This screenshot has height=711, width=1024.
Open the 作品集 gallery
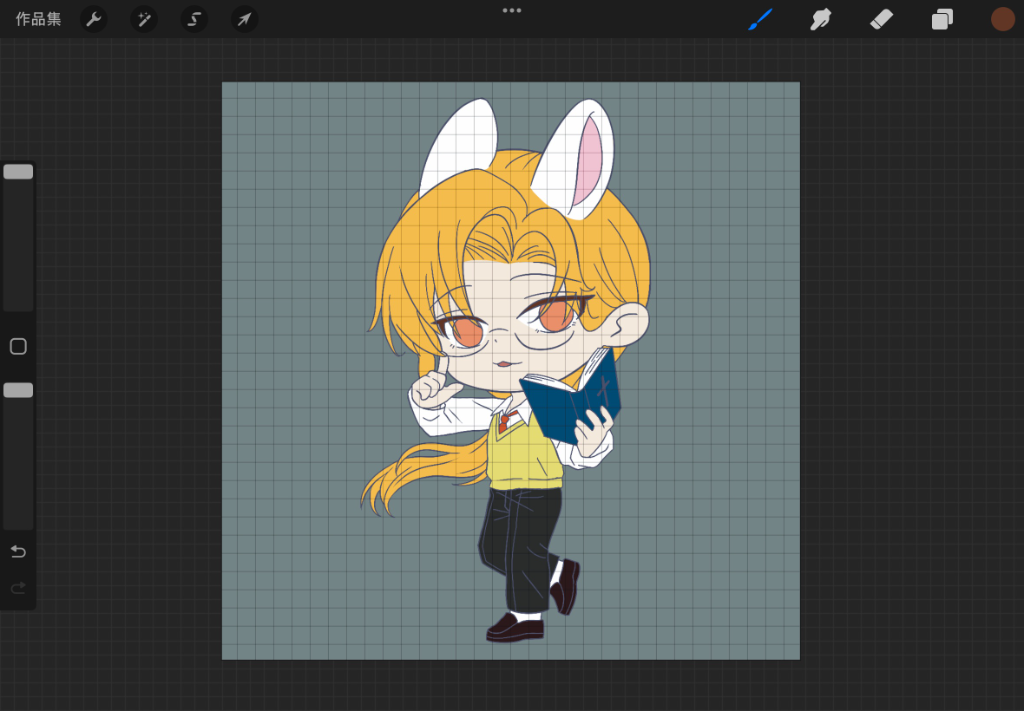pos(38,19)
